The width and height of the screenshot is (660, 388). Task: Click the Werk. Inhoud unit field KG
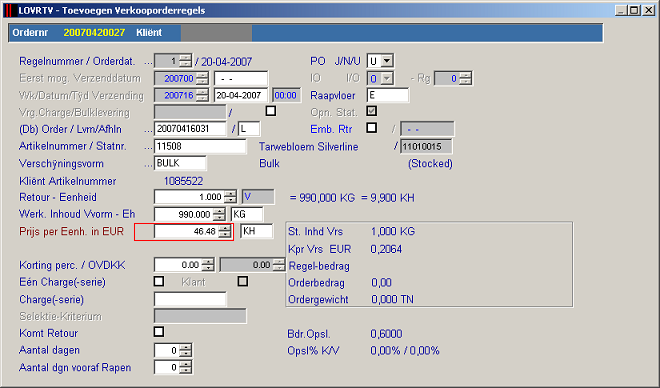(x=247, y=214)
